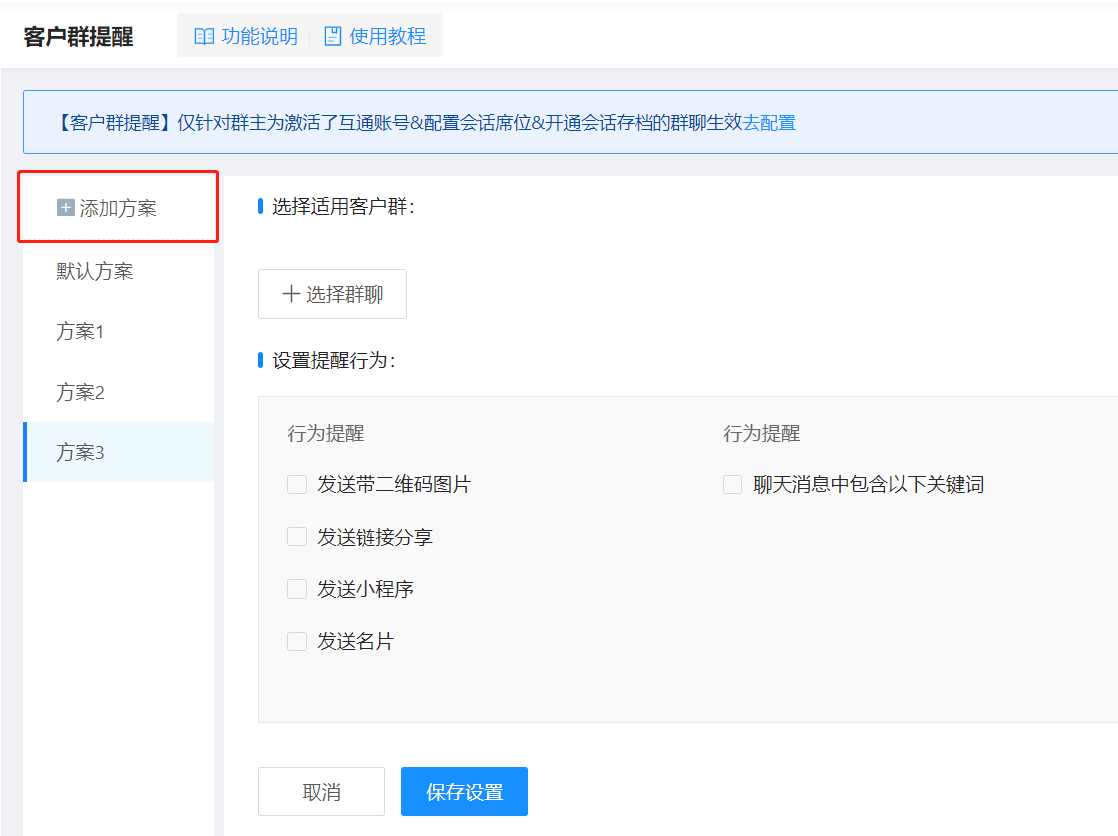Click the document icon beside 使用教程

point(333,36)
